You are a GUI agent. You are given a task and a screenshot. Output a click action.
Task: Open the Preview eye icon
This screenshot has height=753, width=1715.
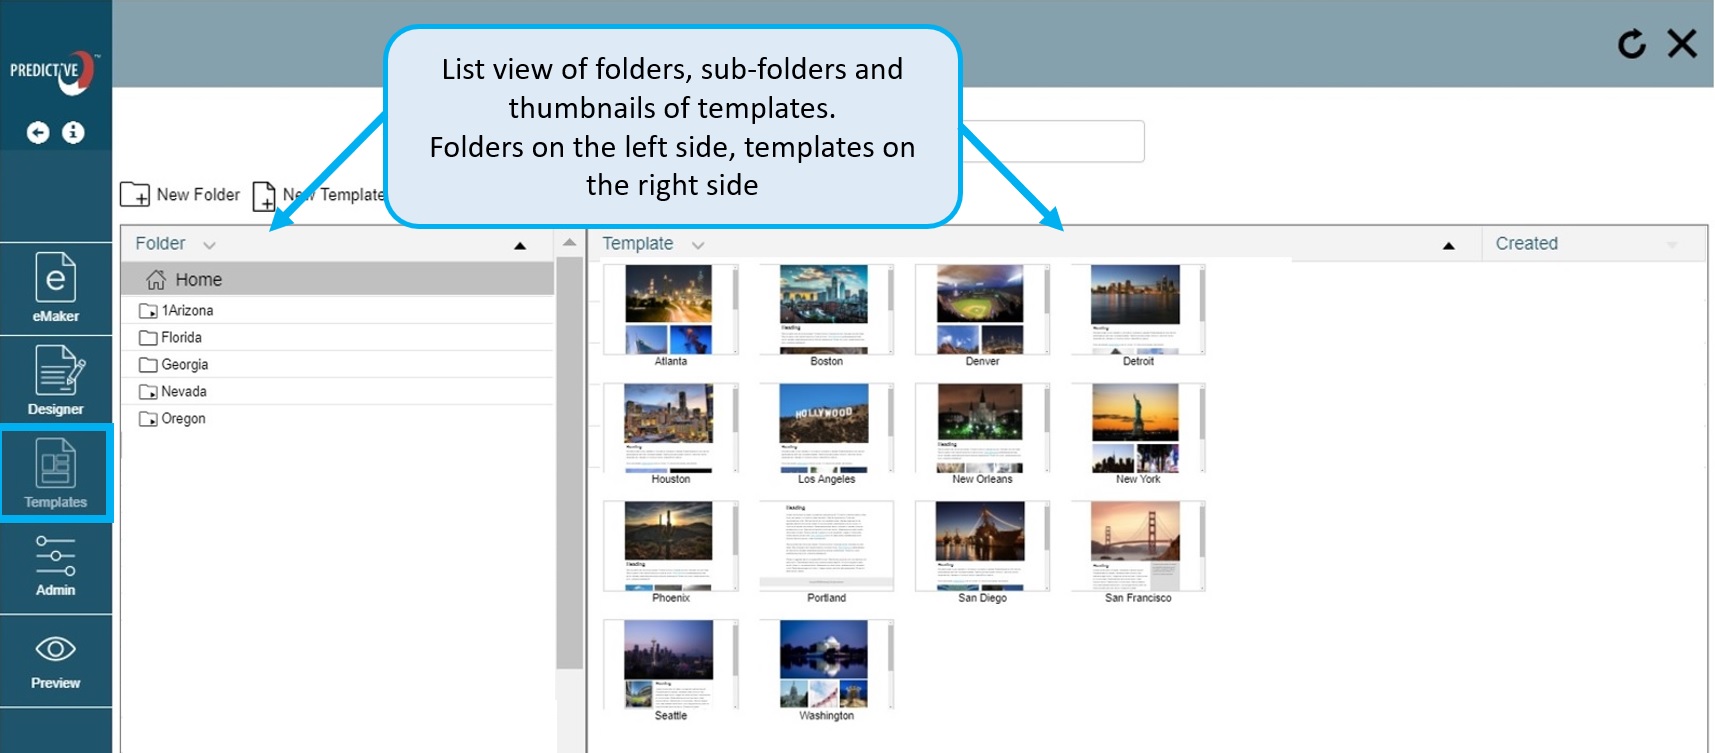coord(55,660)
